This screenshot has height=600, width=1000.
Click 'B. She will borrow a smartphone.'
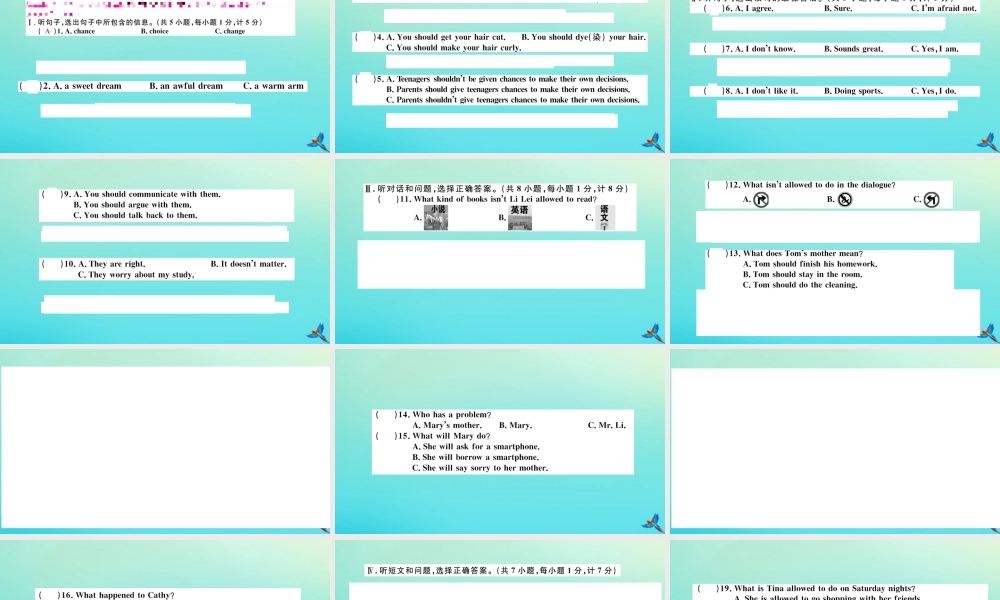click(475, 457)
